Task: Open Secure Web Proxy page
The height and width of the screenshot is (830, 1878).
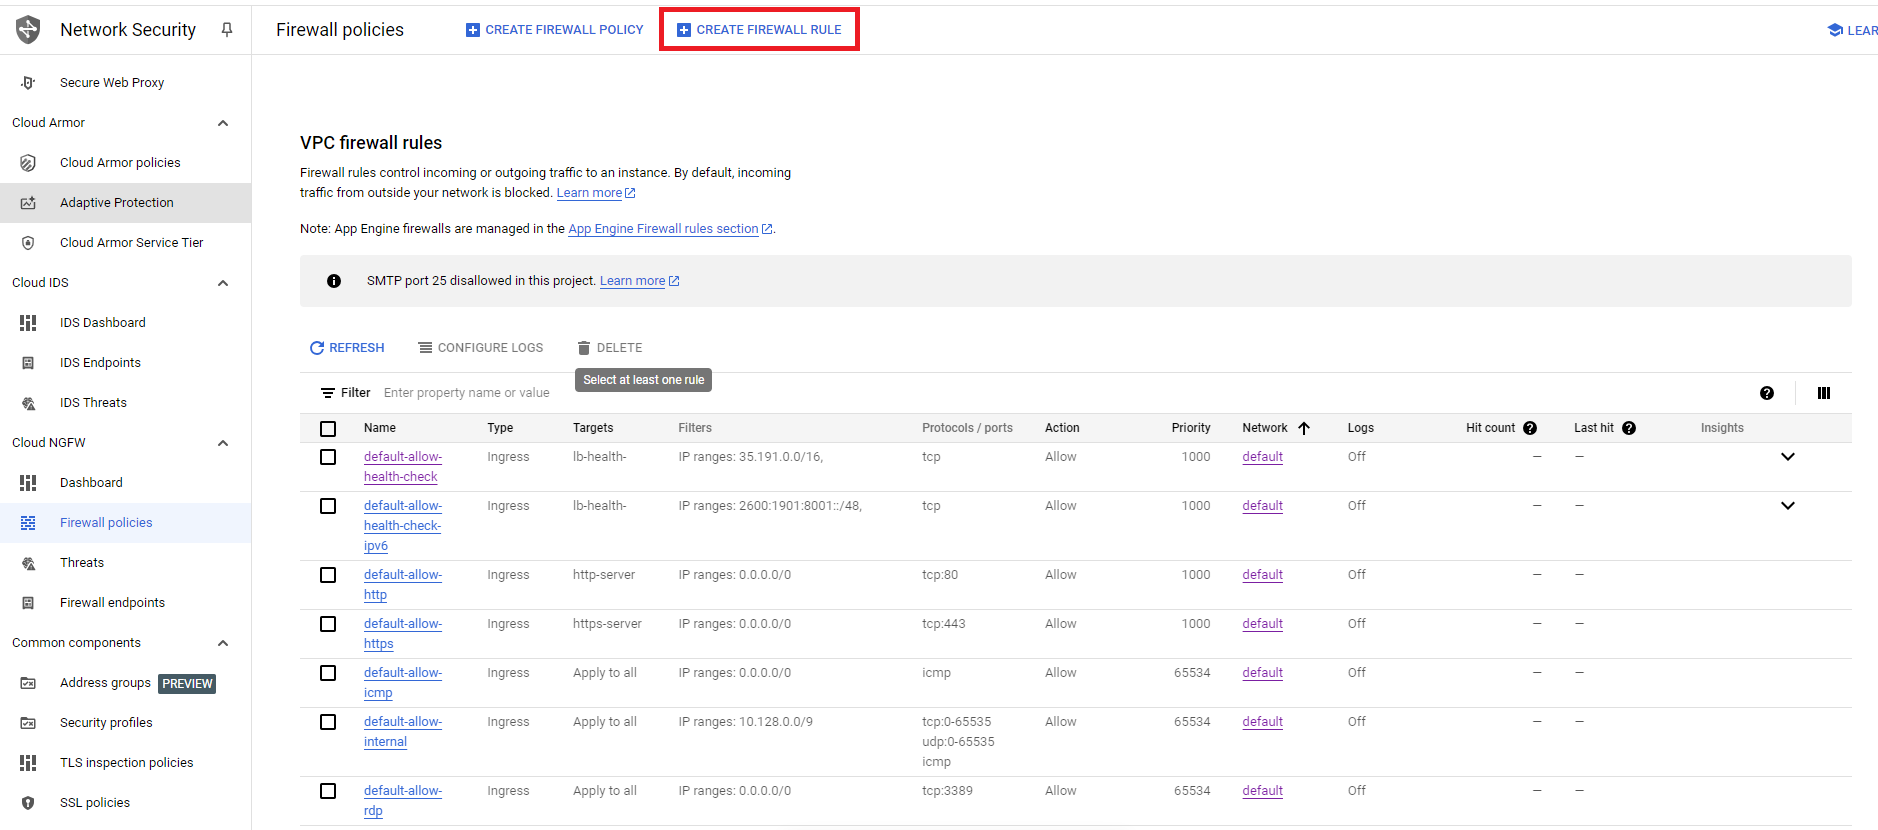Action: pyautogui.click(x=112, y=83)
